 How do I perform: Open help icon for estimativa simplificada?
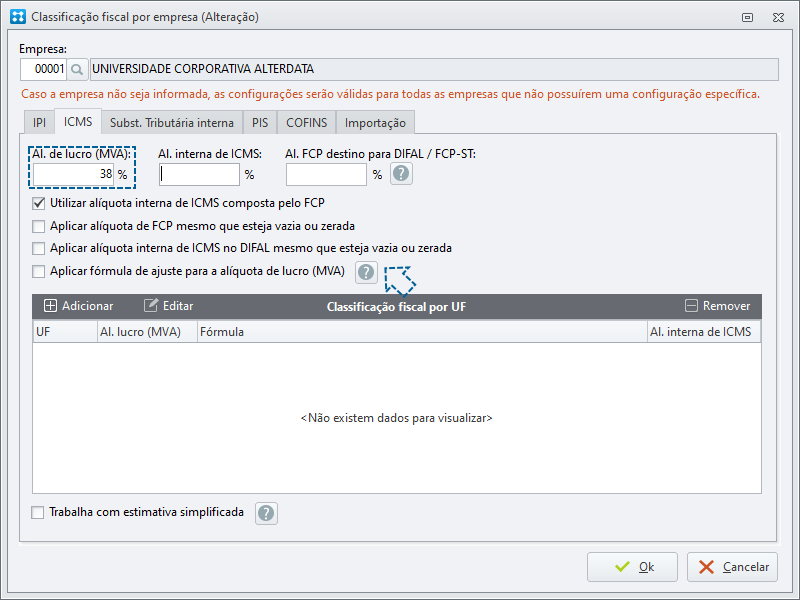click(x=266, y=513)
